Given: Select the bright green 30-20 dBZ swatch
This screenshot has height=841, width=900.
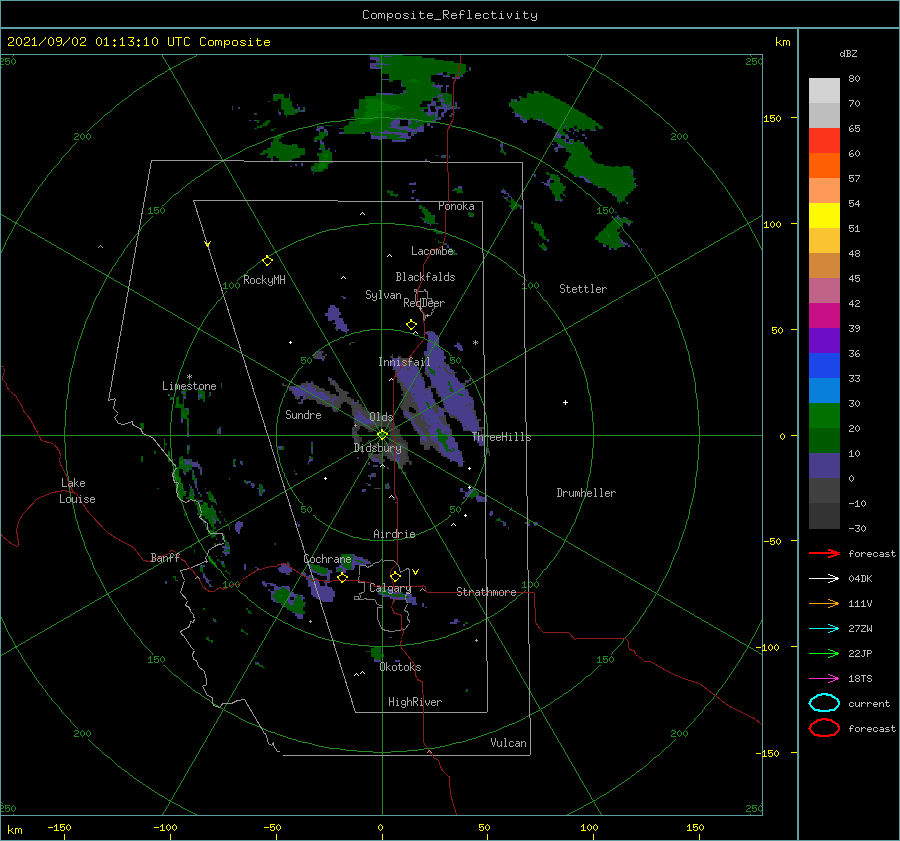Looking at the screenshot, I should (824, 416).
